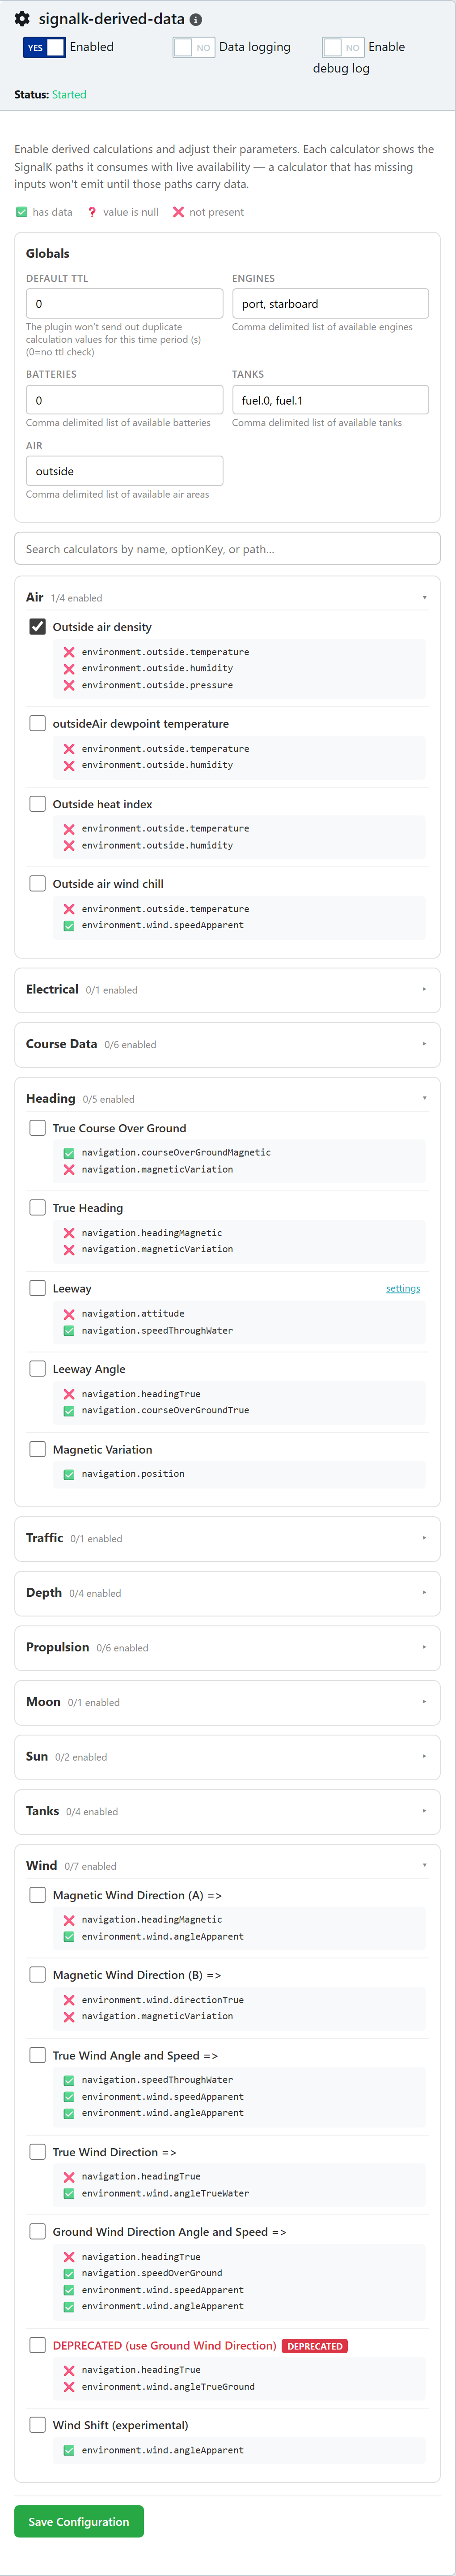Click green check beside navigation.courseOverGroundMagnetic

point(69,1153)
